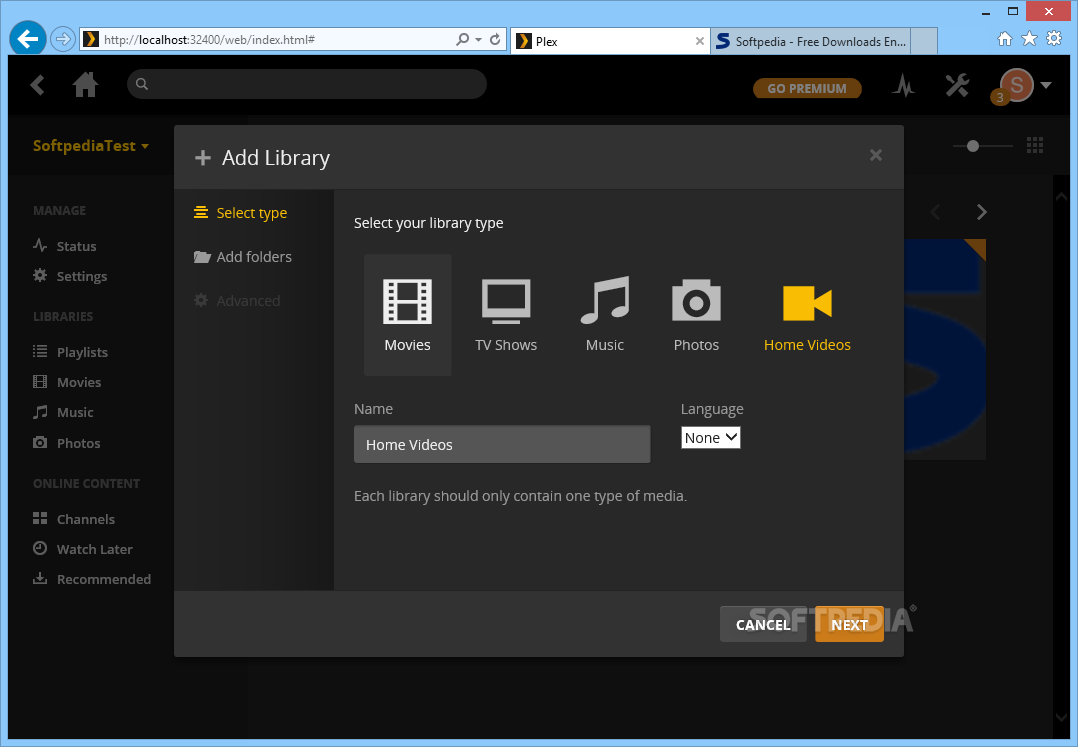
Task: Go to the Add folders step
Action: (x=243, y=257)
